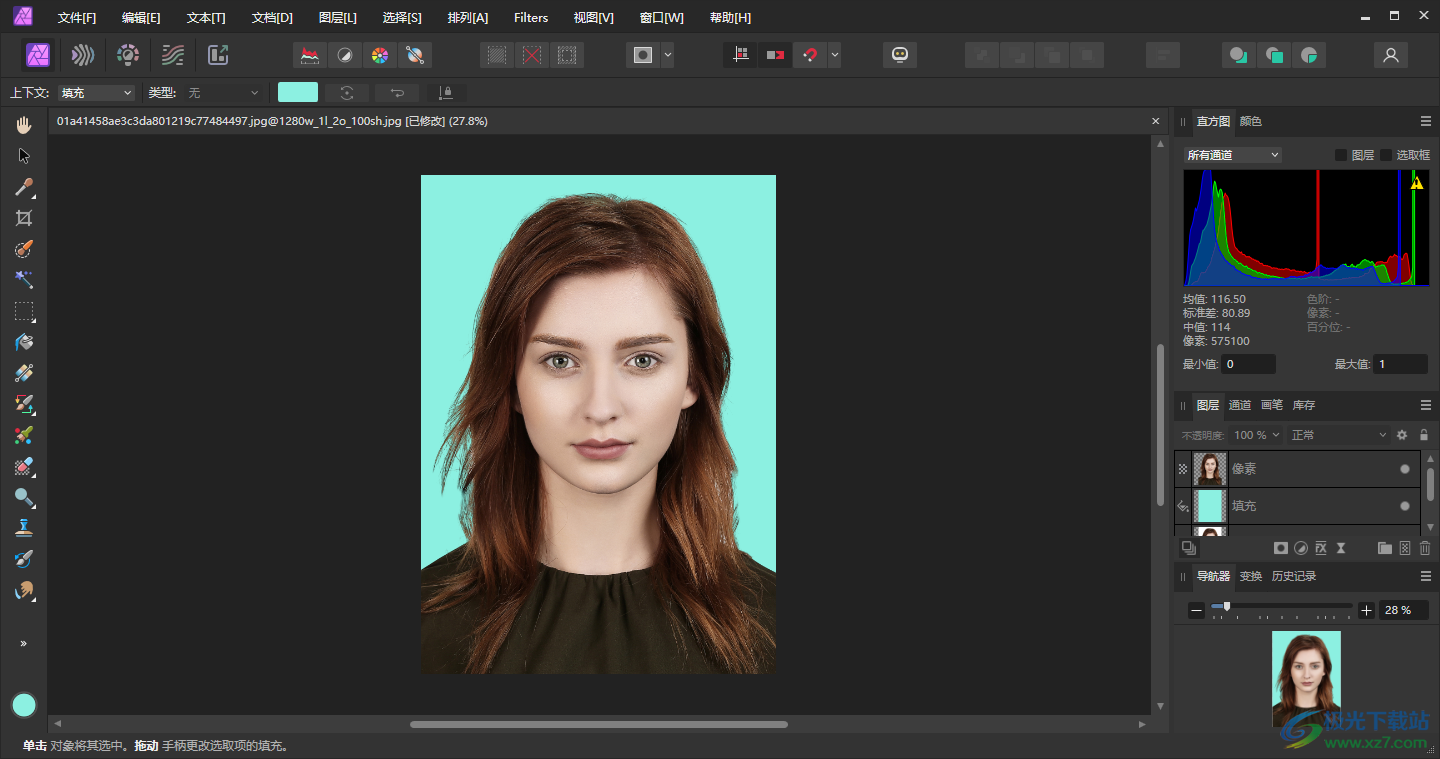The height and width of the screenshot is (759, 1440).
Task: Select the Flood Fill bucket tool
Action: (24, 342)
